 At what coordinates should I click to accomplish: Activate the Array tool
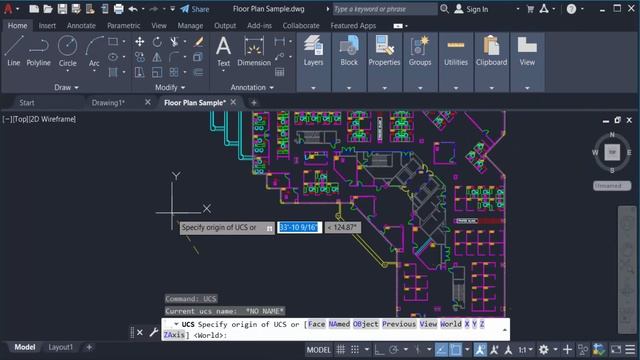point(174,73)
